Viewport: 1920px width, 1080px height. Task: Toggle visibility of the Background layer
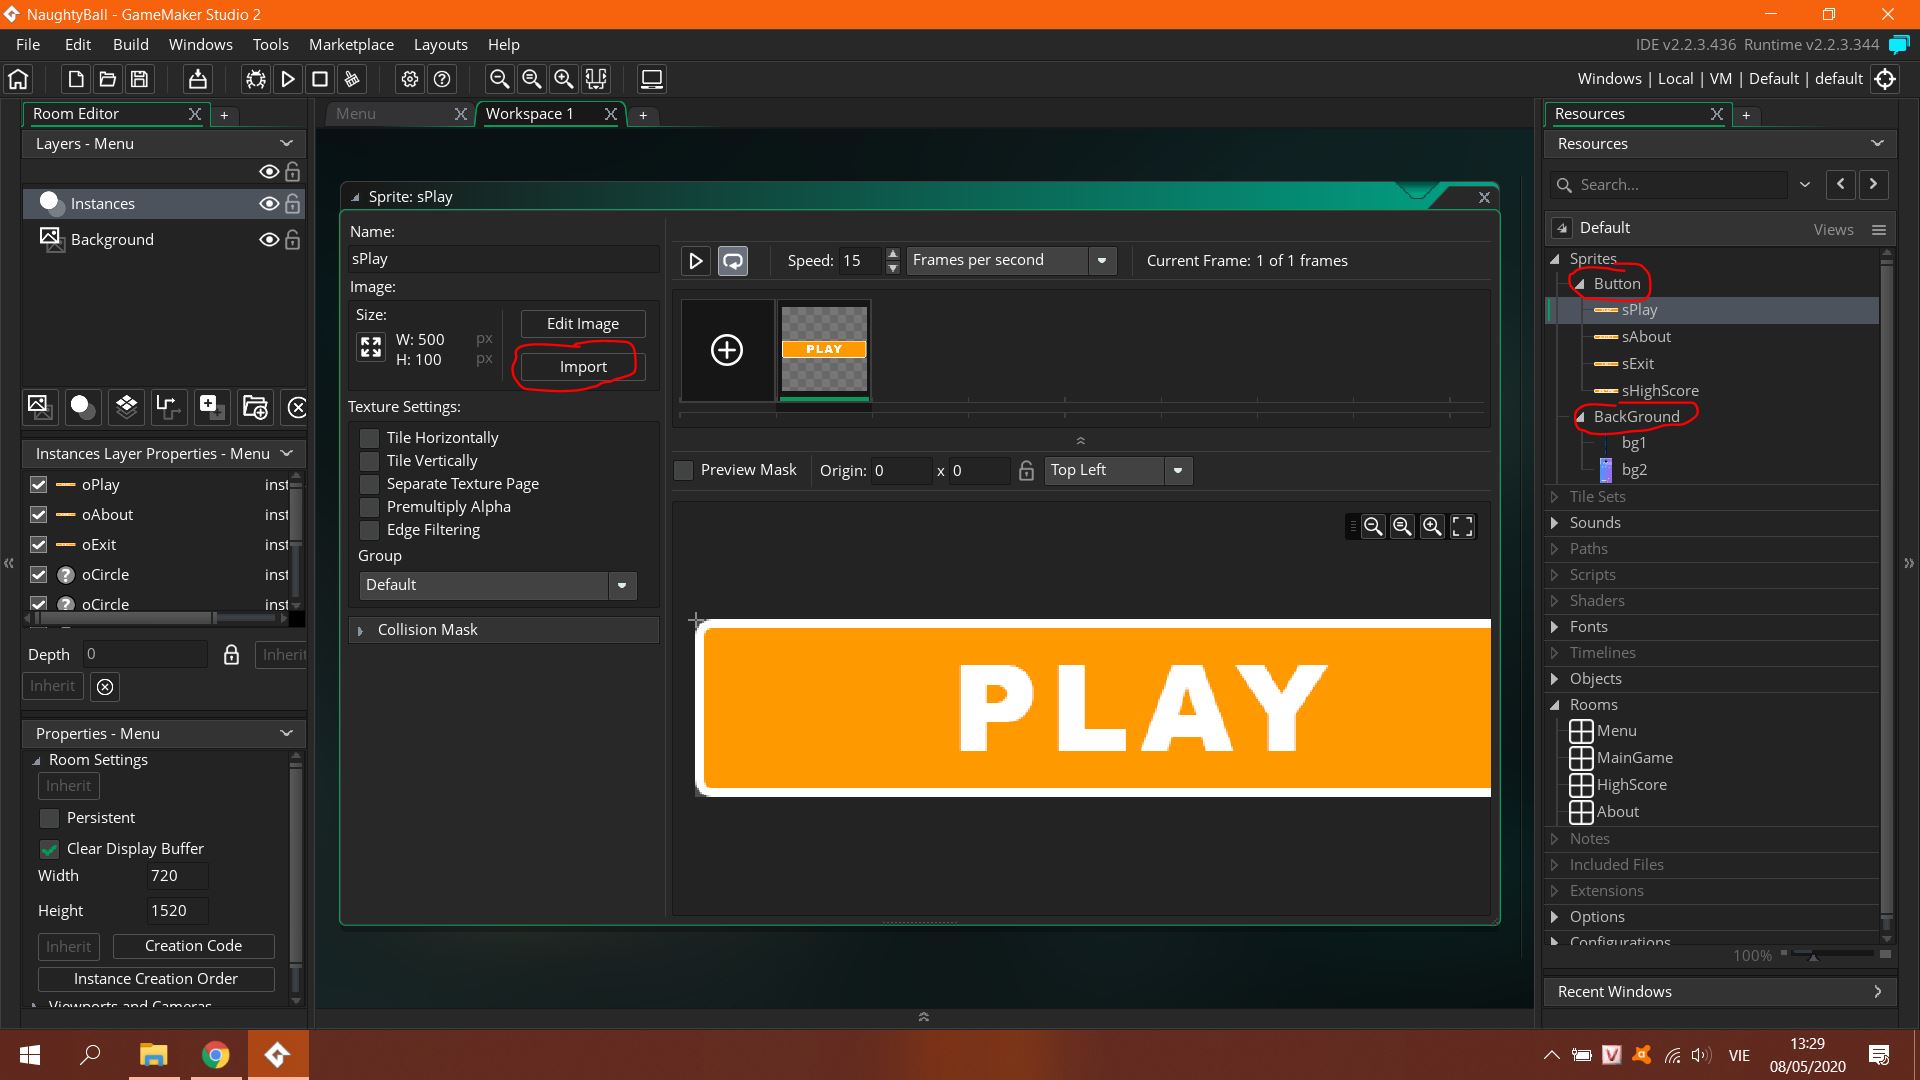268,239
